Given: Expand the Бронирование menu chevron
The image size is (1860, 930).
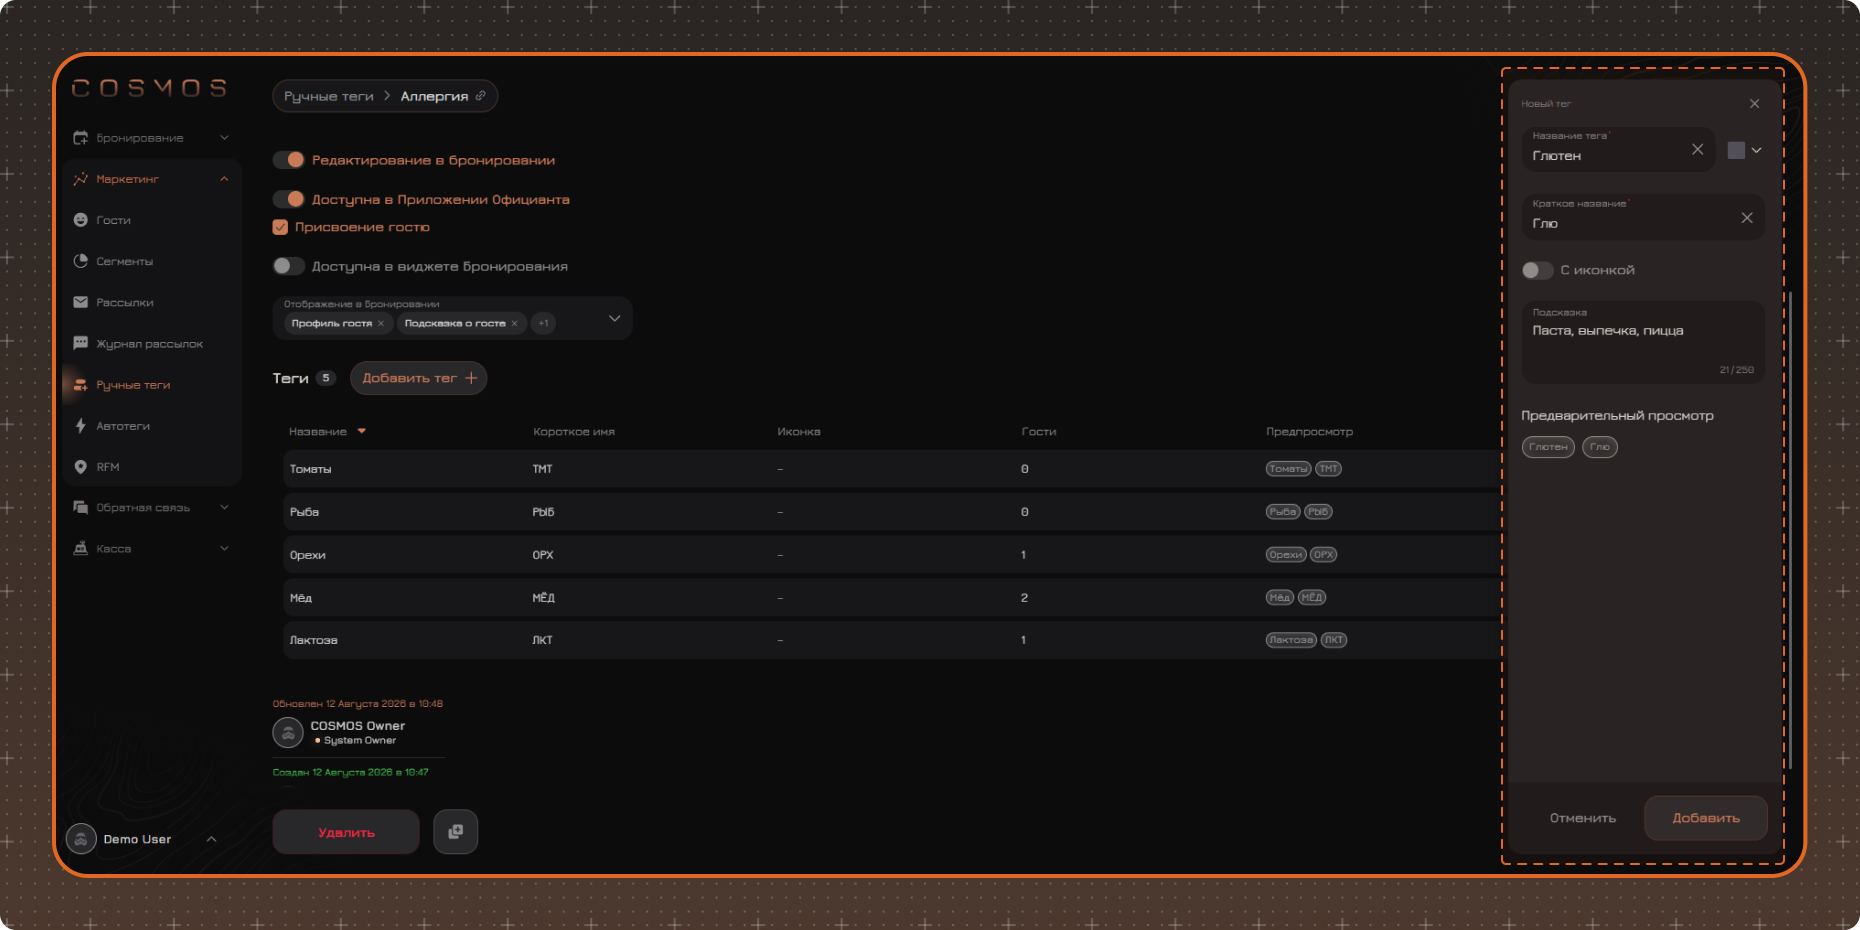Looking at the screenshot, I should click(224, 138).
